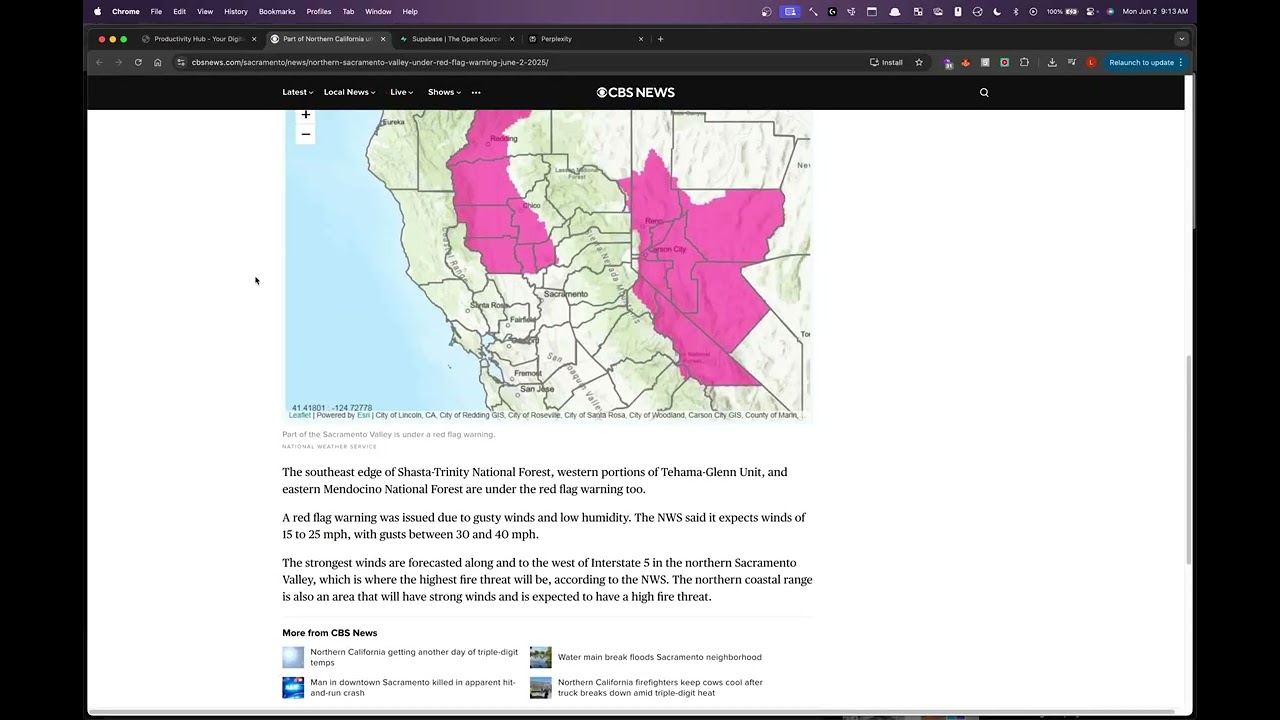Click the triple-digit temps story thumbnail
The height and width of the screenshot is (720, 1280).
tap(293, 657)
